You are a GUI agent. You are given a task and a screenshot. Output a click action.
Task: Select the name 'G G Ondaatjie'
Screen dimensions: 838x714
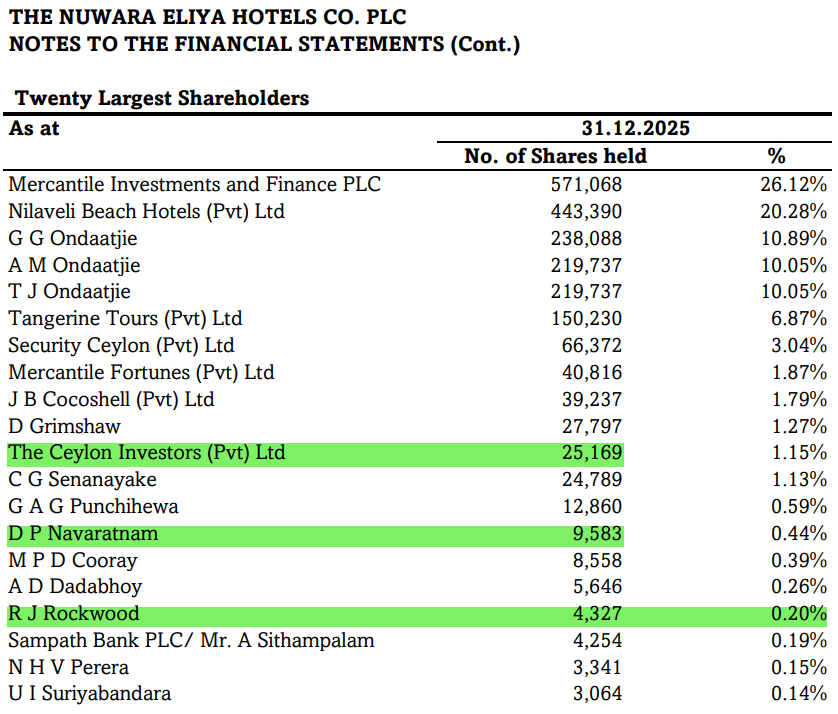(73, 238)
